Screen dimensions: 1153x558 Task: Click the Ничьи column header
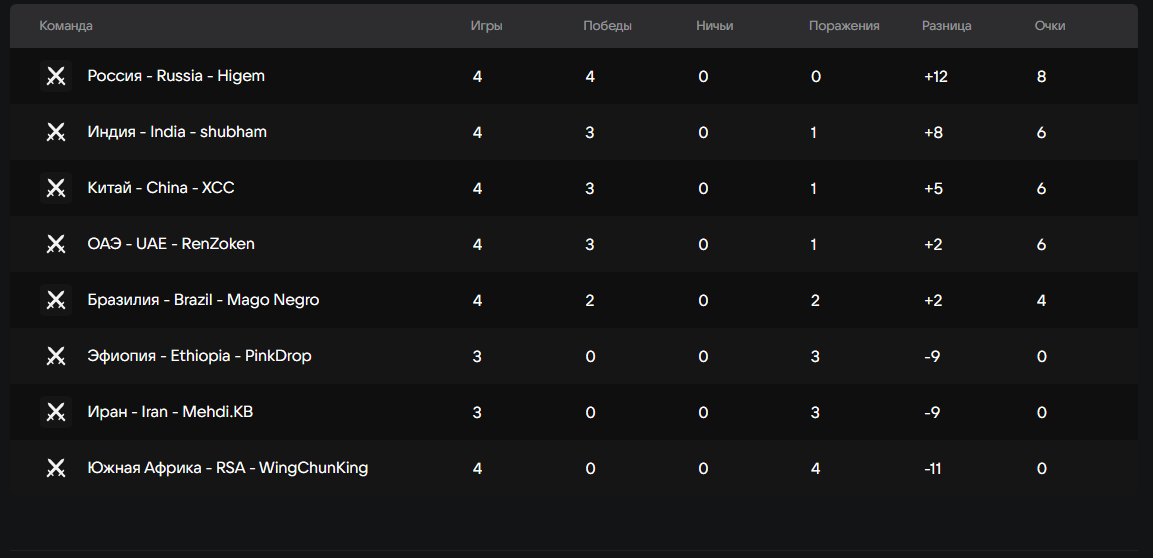coord(715,26)
